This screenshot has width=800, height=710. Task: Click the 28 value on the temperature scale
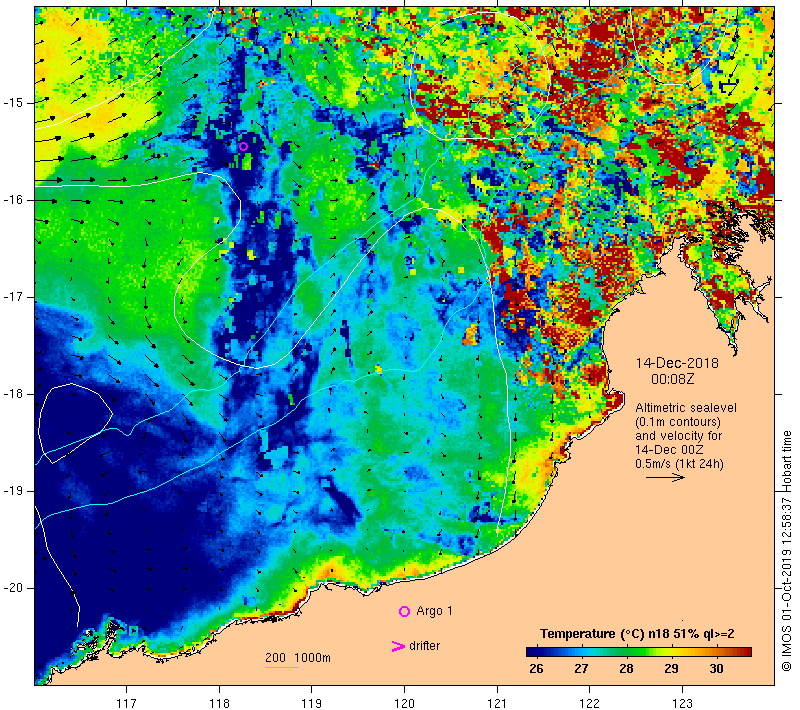[627, 669]
